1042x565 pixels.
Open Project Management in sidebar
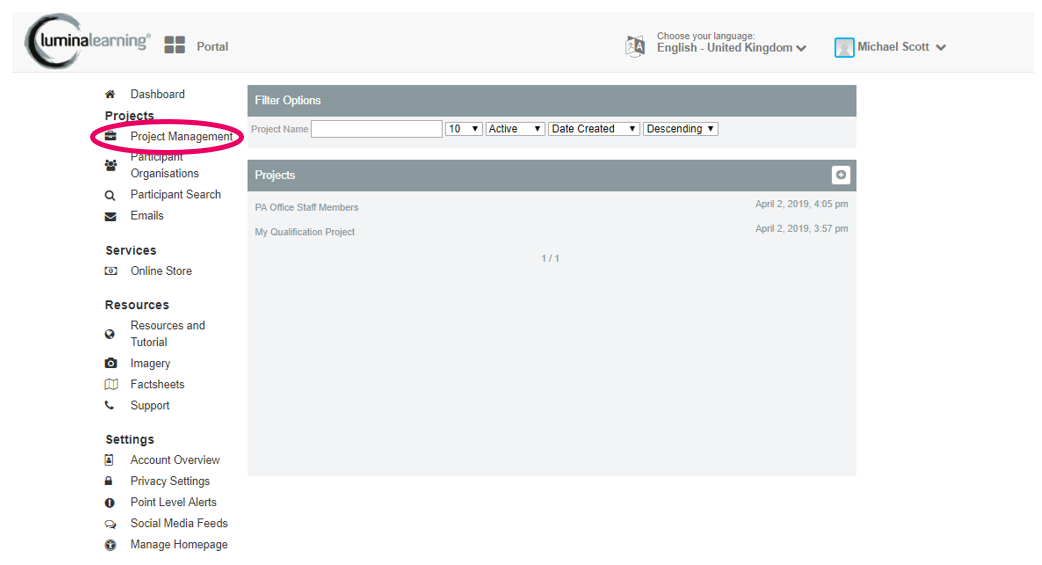pyautogui.click(x=181, y=136)
